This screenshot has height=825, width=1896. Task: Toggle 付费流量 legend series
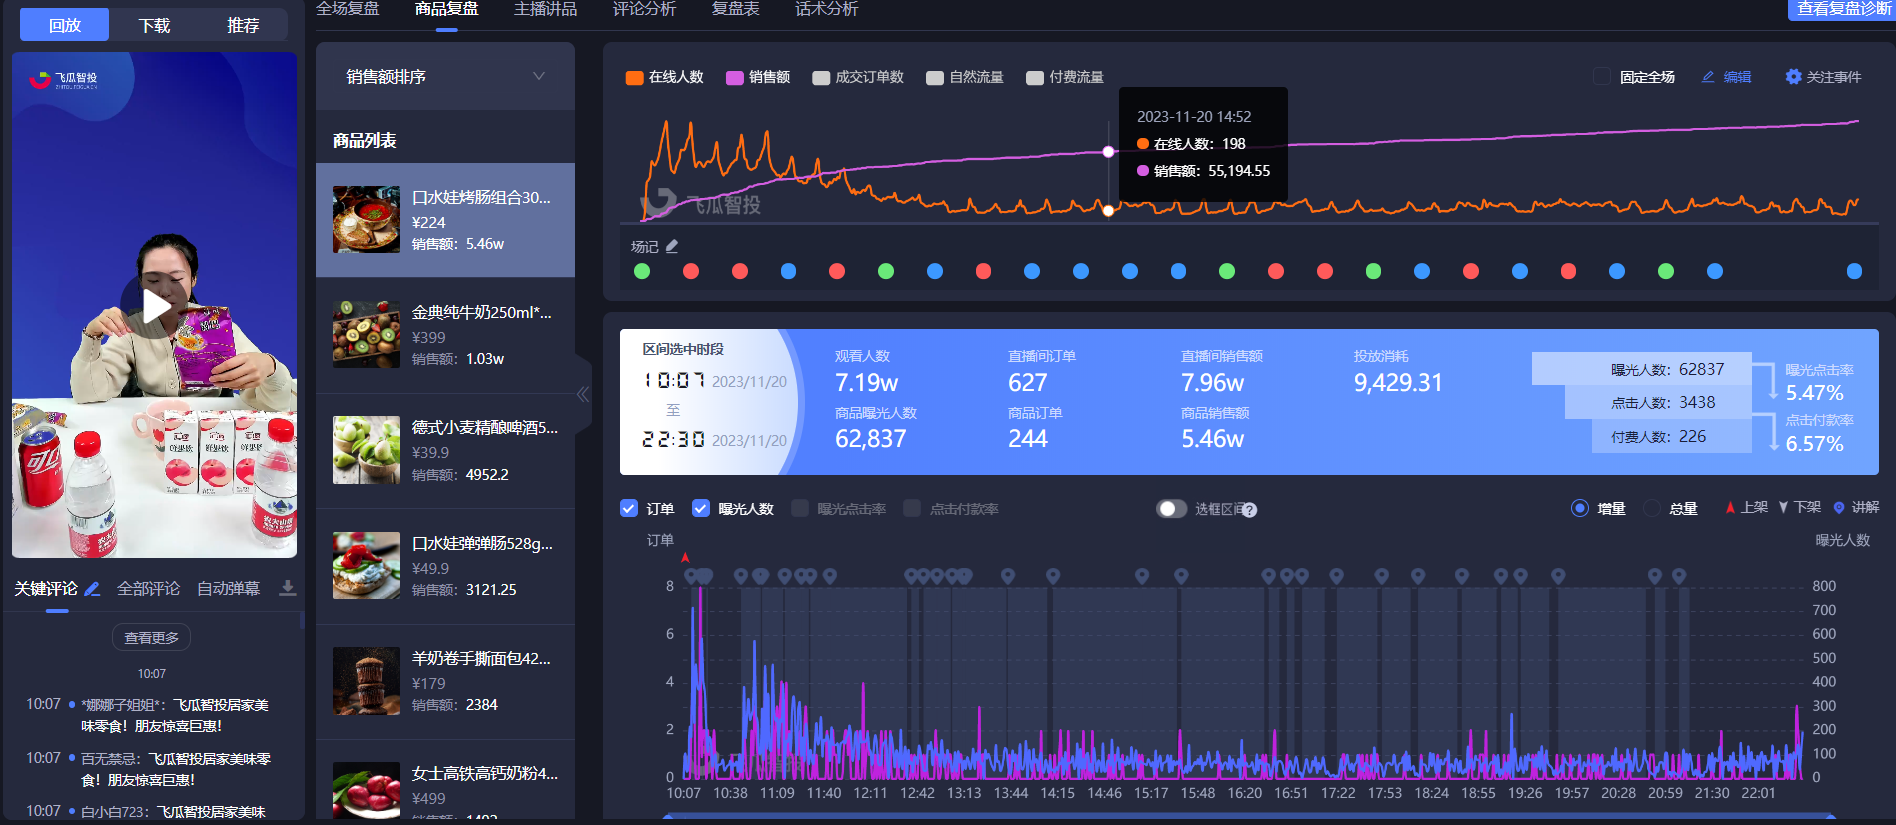[x=1065, y=77]
